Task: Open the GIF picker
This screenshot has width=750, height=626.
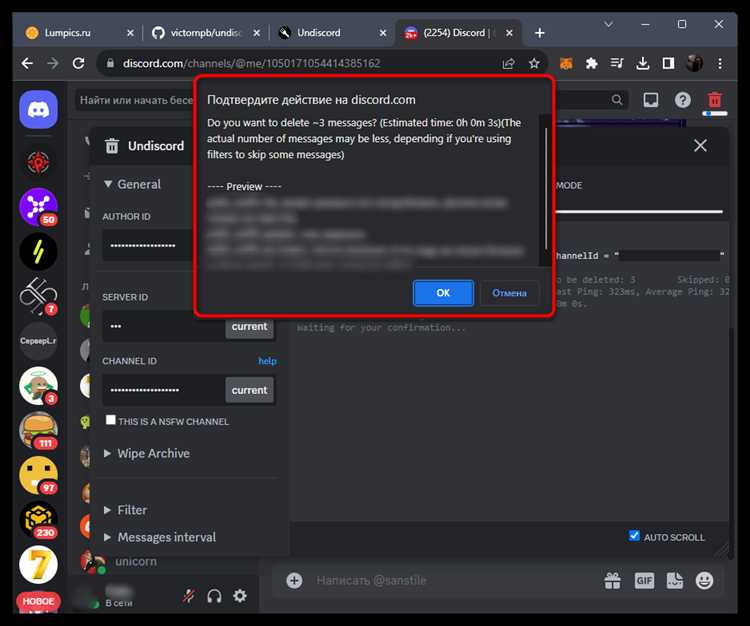Action: click(644, 581)
